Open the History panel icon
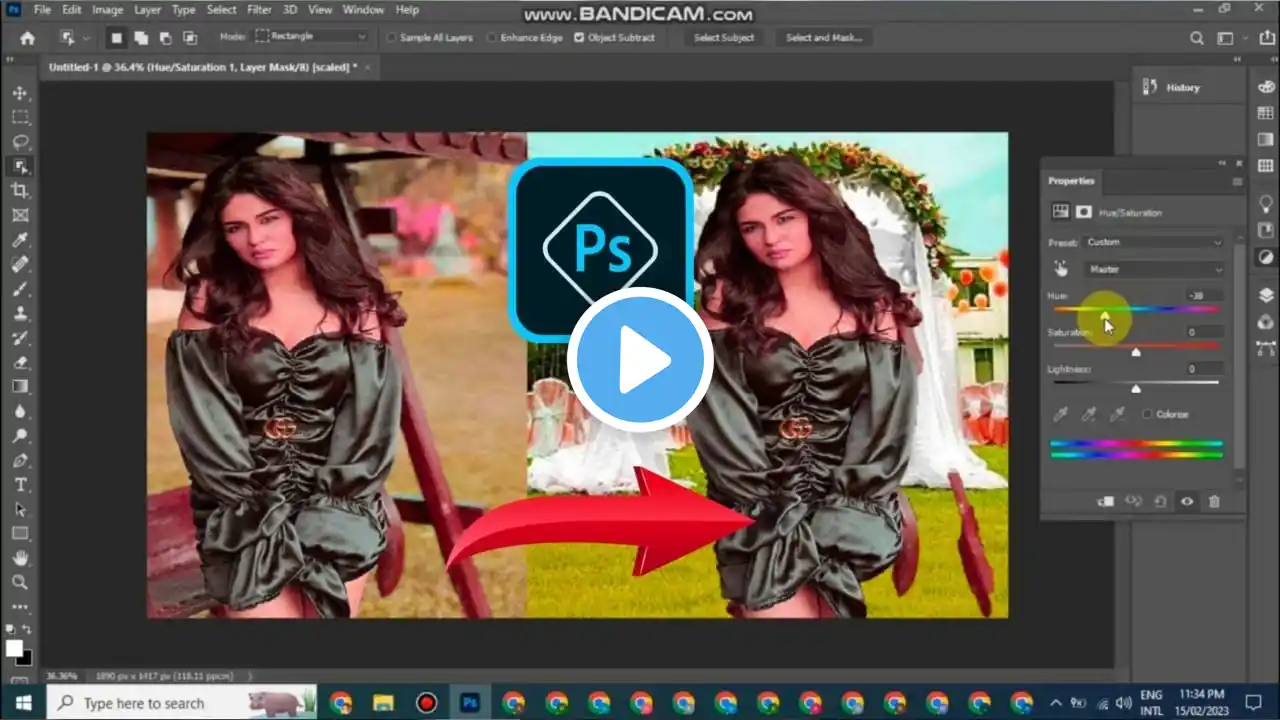Image resolution: width=1280 pixels, height=720 pixels. coord(1149,87)
